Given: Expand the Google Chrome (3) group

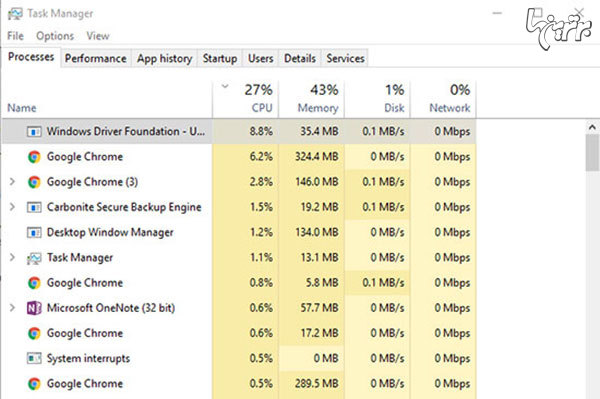Looking at the screenshot, I should 12,182.
